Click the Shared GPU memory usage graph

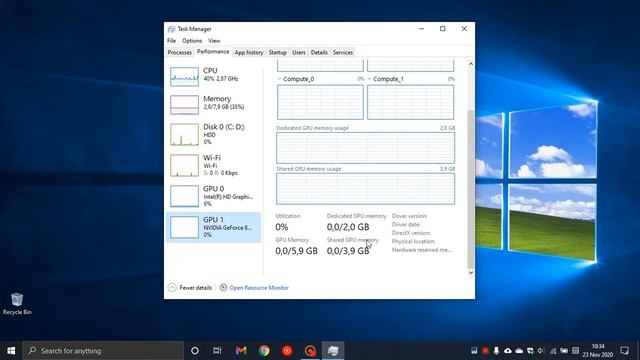pyautogui.click(x=365, y=189)
